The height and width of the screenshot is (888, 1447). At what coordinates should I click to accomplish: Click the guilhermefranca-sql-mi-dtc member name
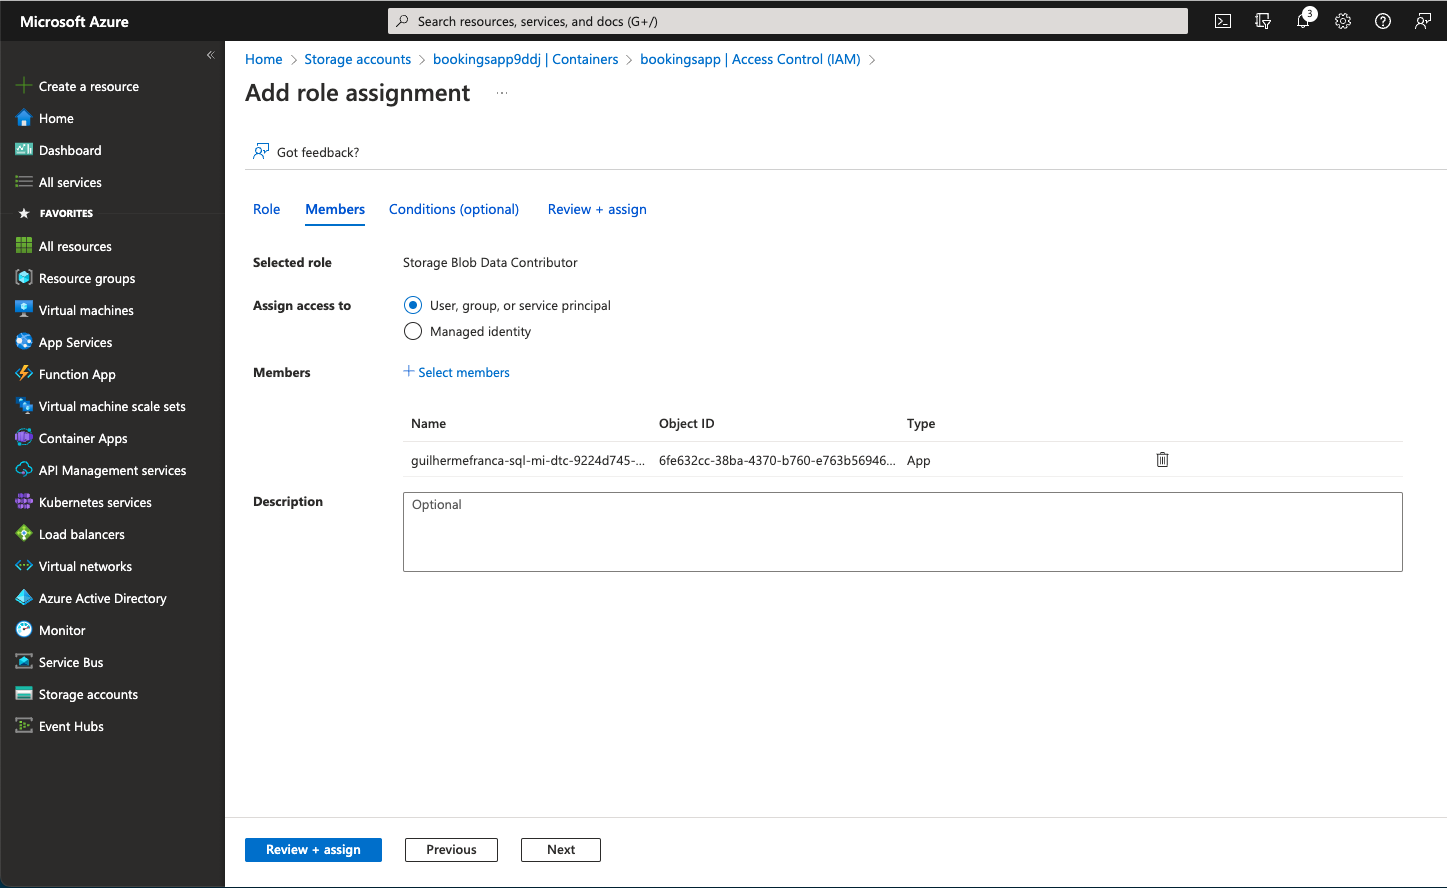pyautogui.click(x=528, y=460)
